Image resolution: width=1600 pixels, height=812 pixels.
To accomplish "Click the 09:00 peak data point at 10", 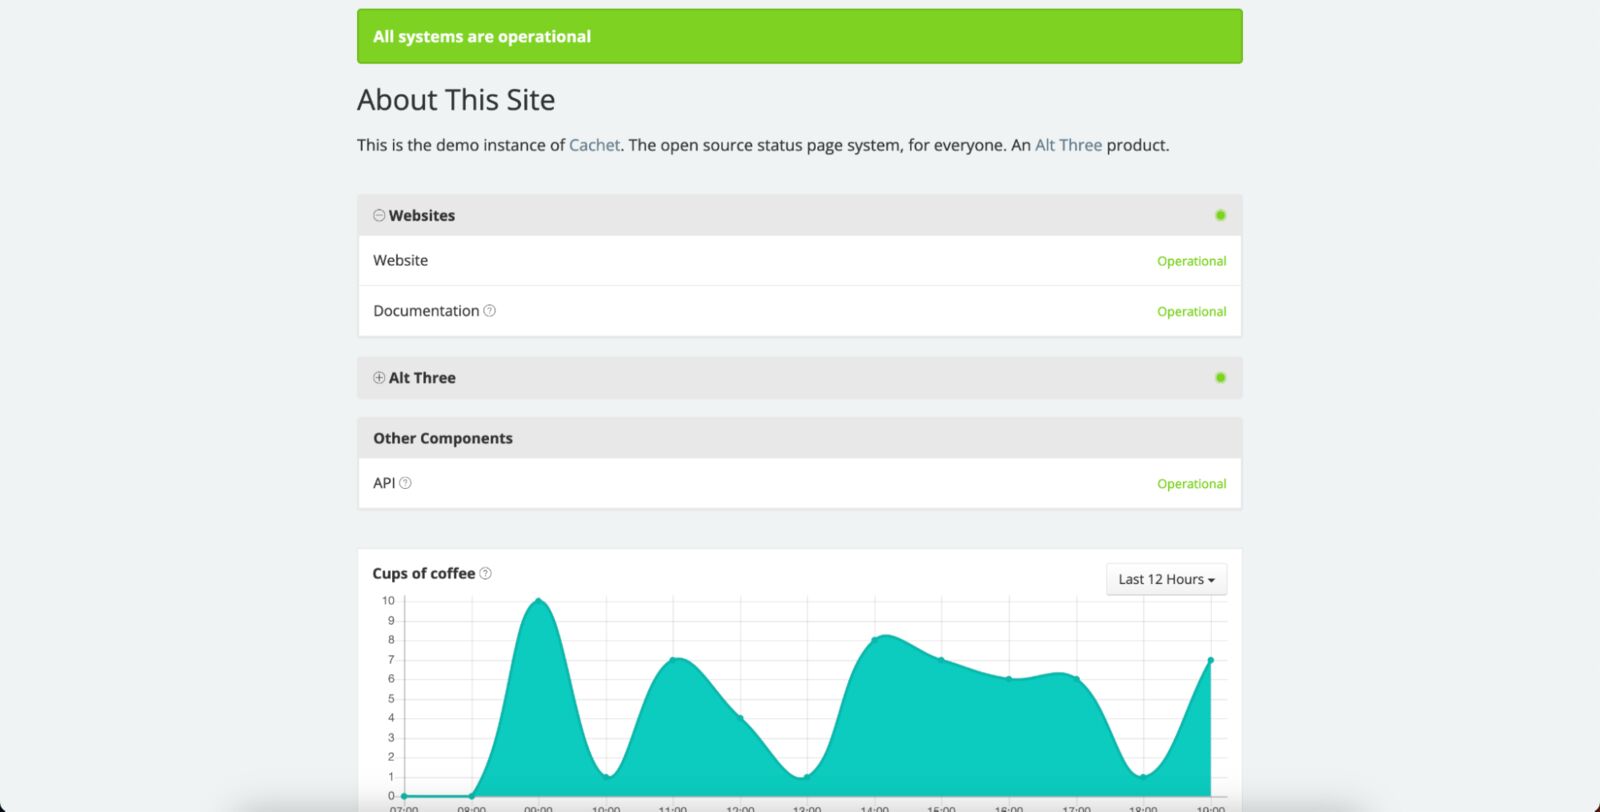I will coord(539,601).
